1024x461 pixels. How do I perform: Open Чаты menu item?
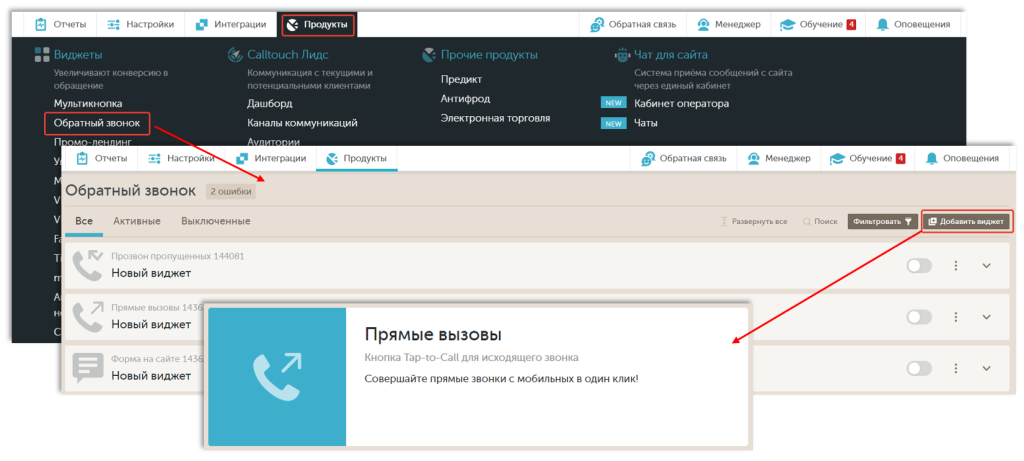tap(645, 123)
